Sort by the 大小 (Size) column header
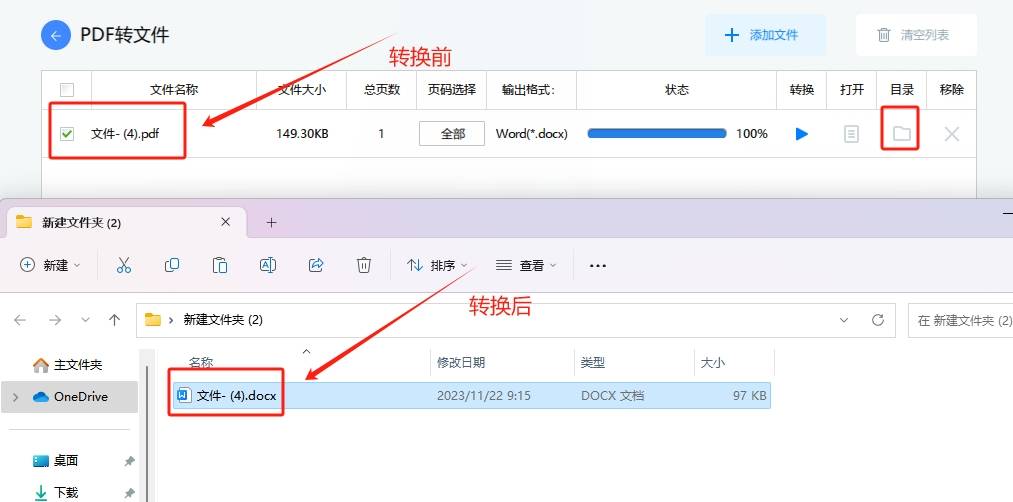 (x=713, y=363)
